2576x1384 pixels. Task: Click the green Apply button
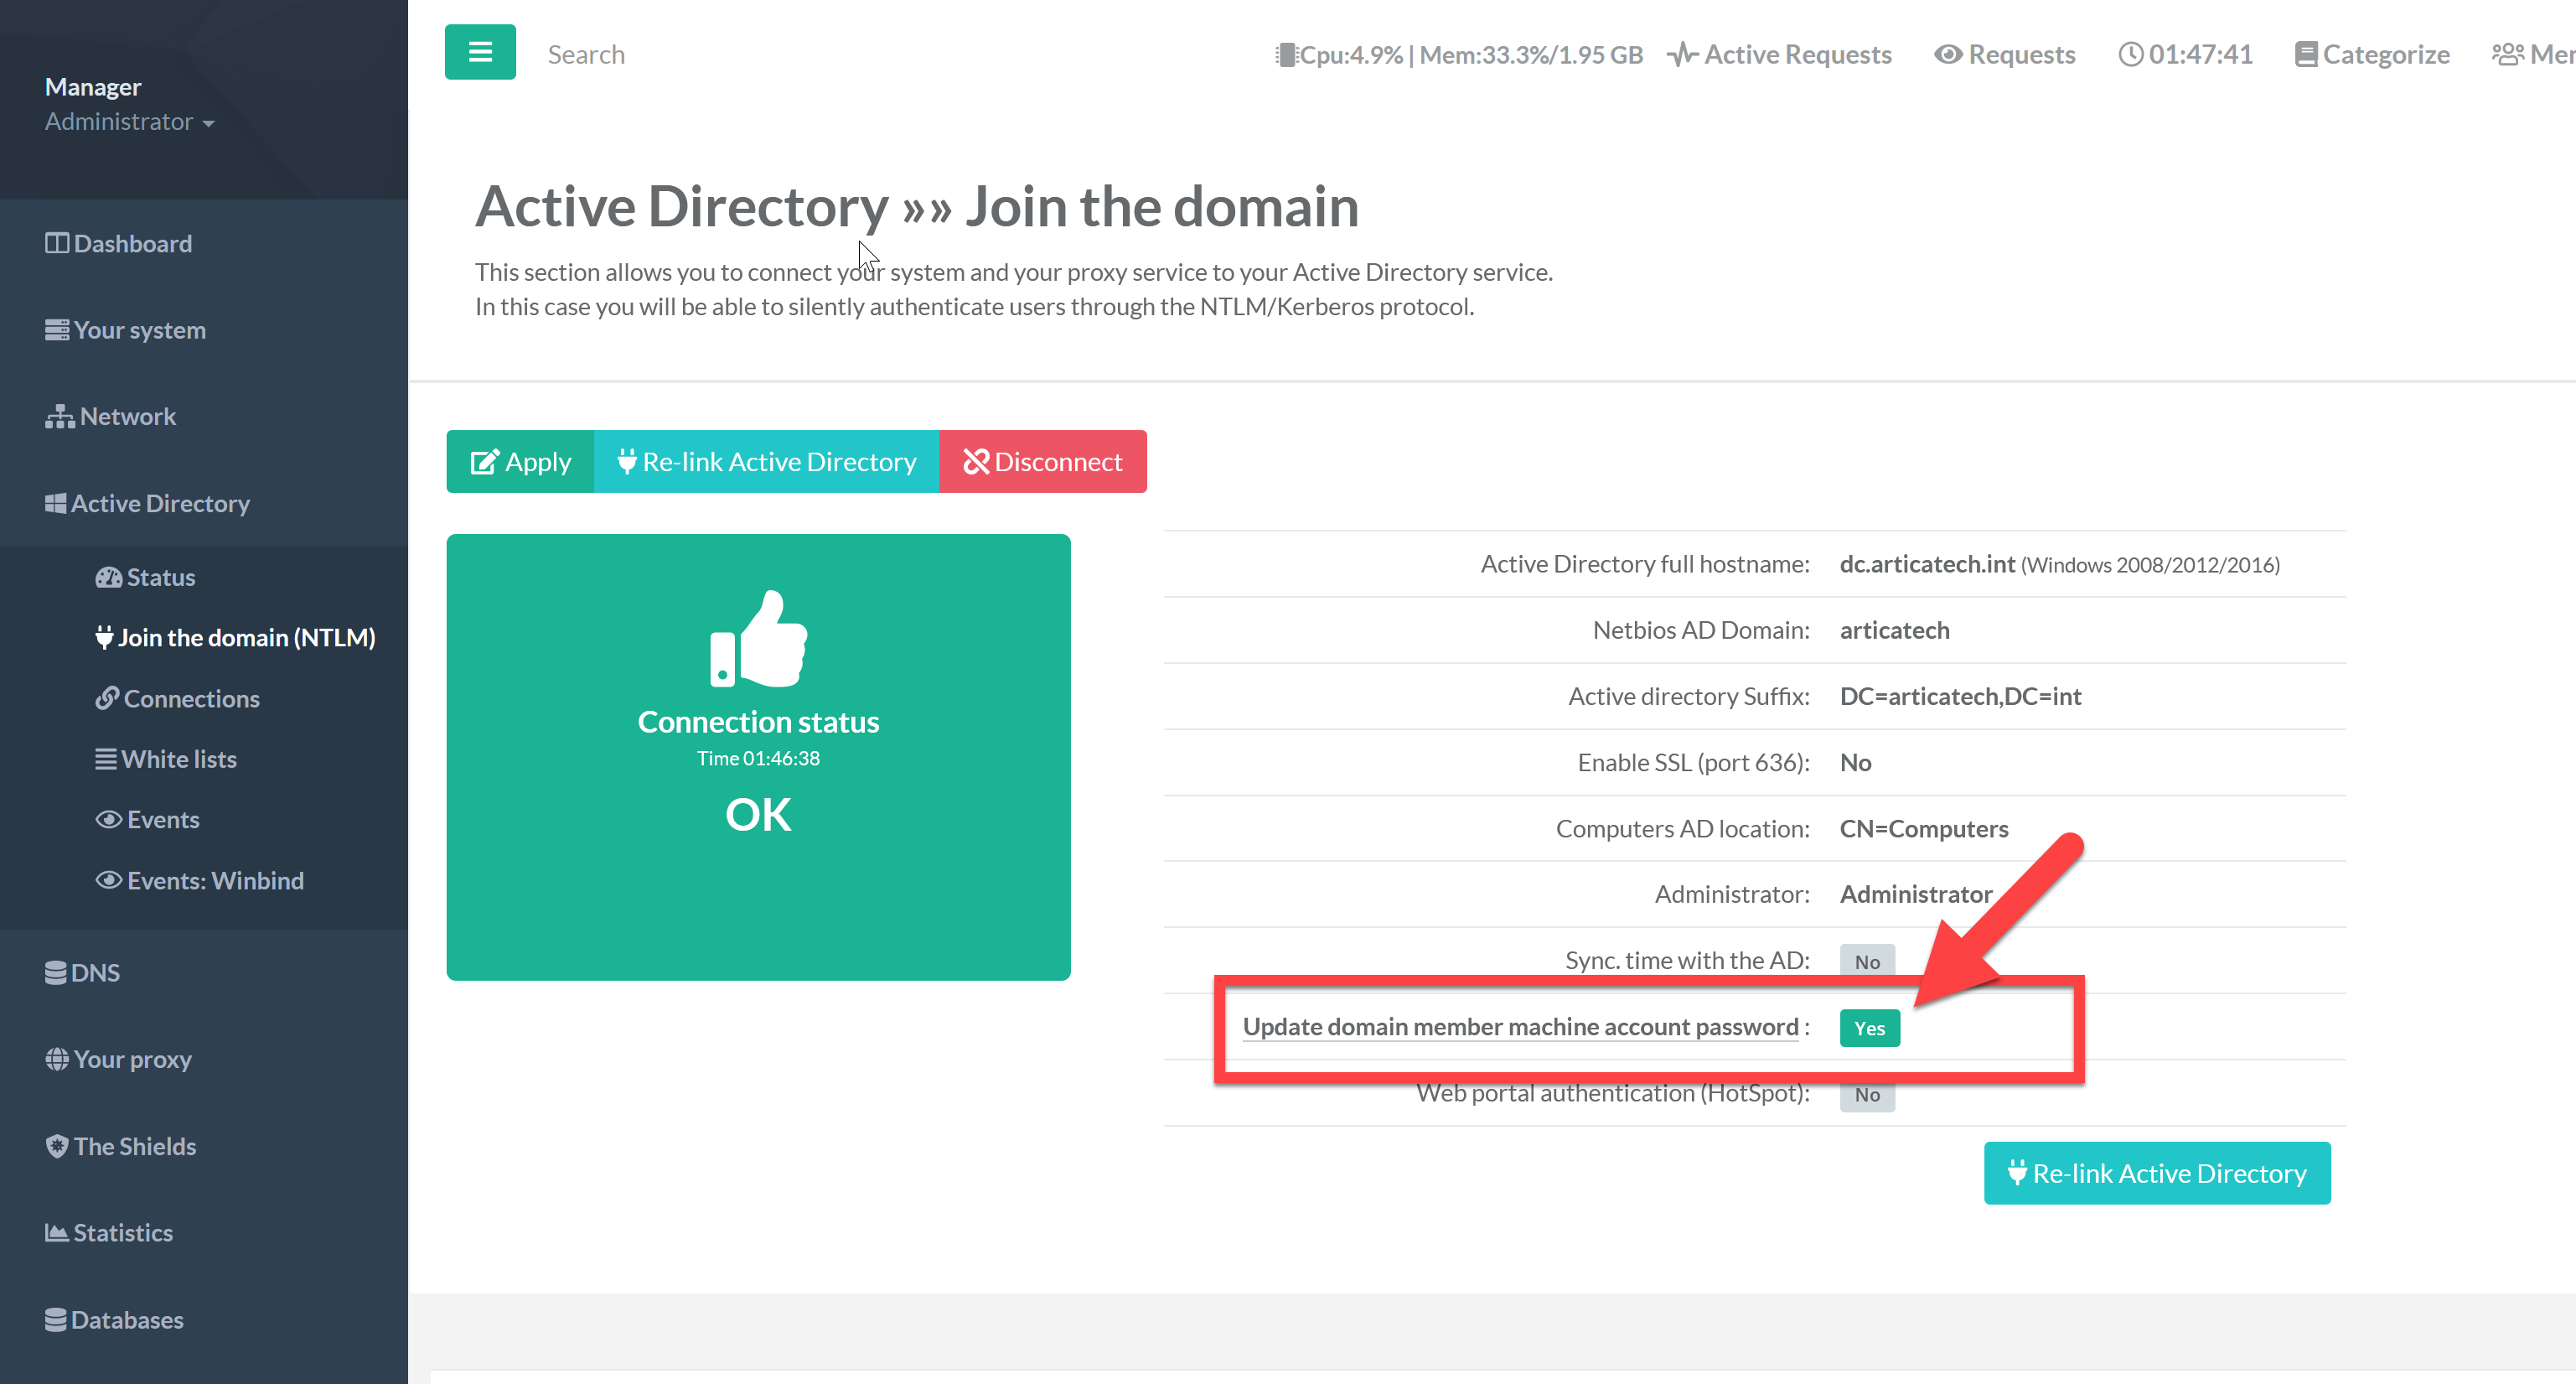520,462
